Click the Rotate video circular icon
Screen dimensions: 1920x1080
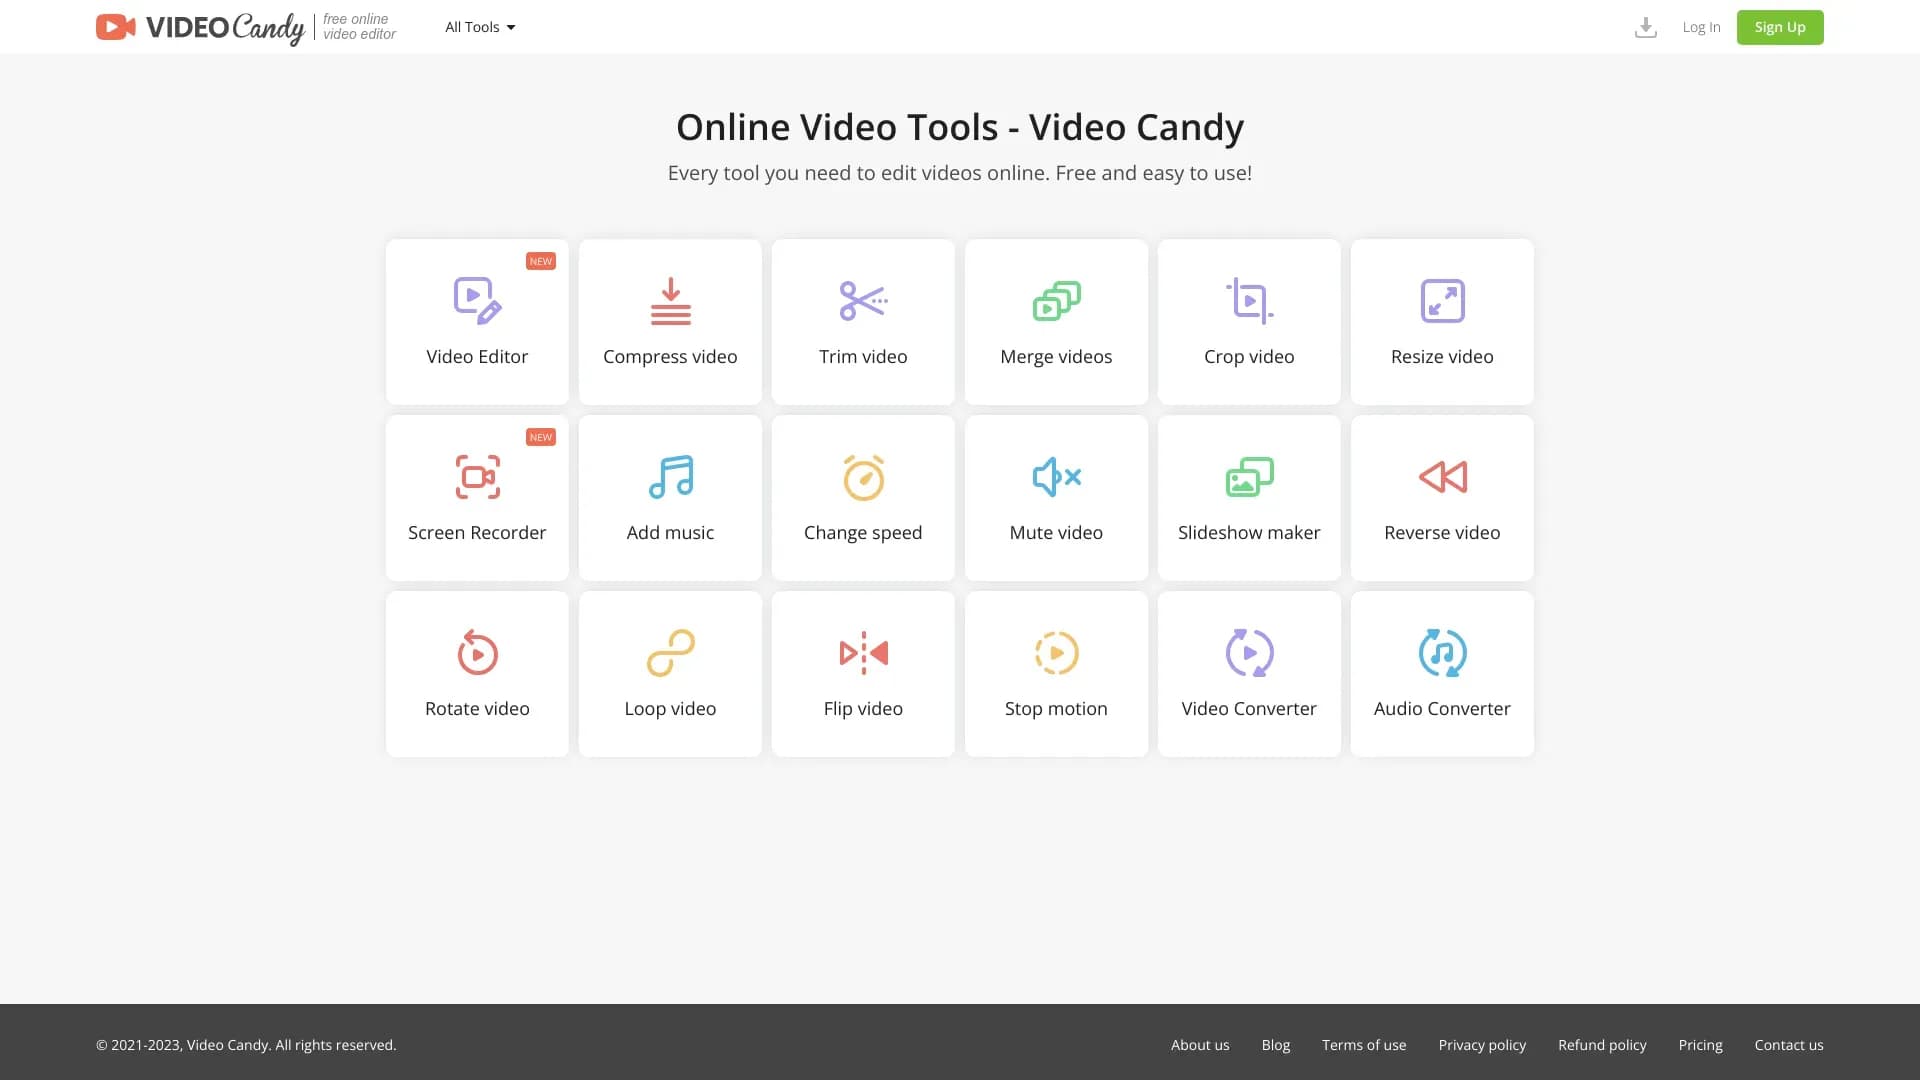(477, 653)
